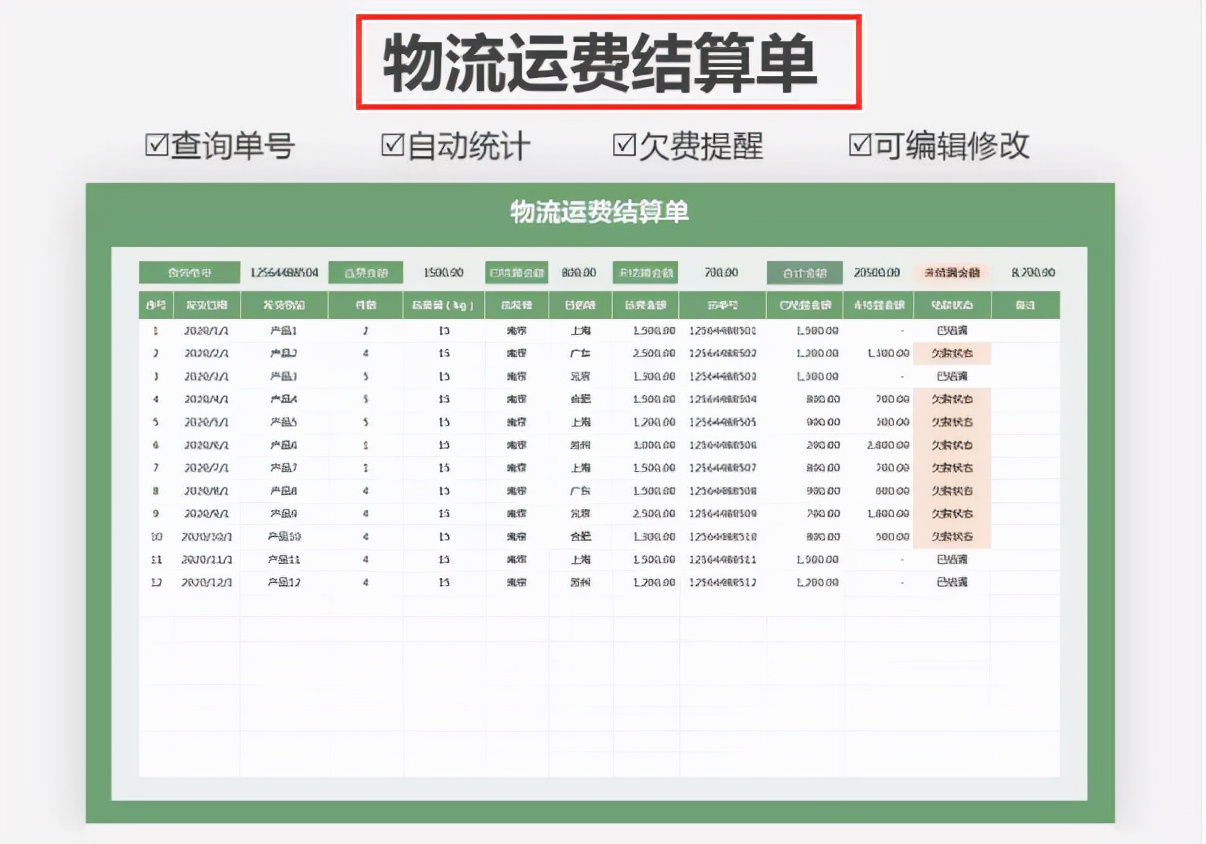Toggle the 欠费提醒 checkbox

(625, 145)
